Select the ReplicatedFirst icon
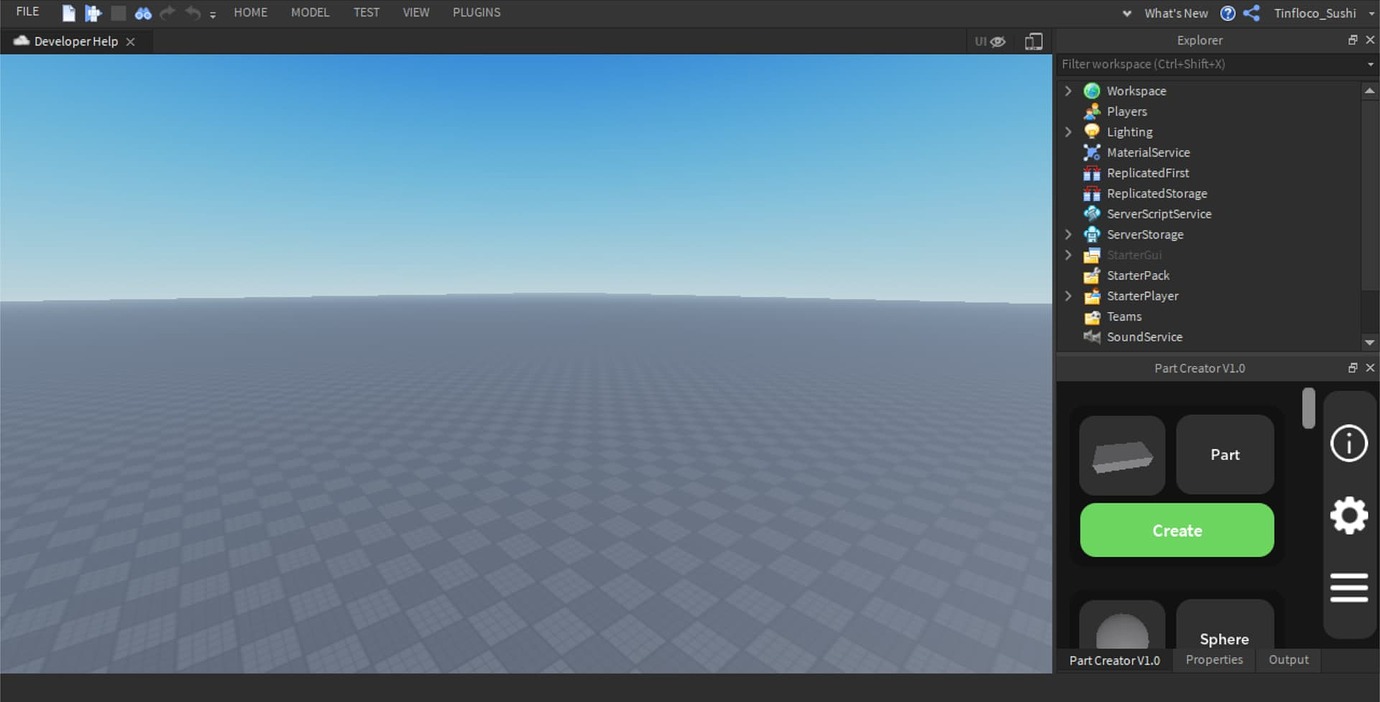This screenshot has height=702, width=1380. click(x=1092, y=173)
